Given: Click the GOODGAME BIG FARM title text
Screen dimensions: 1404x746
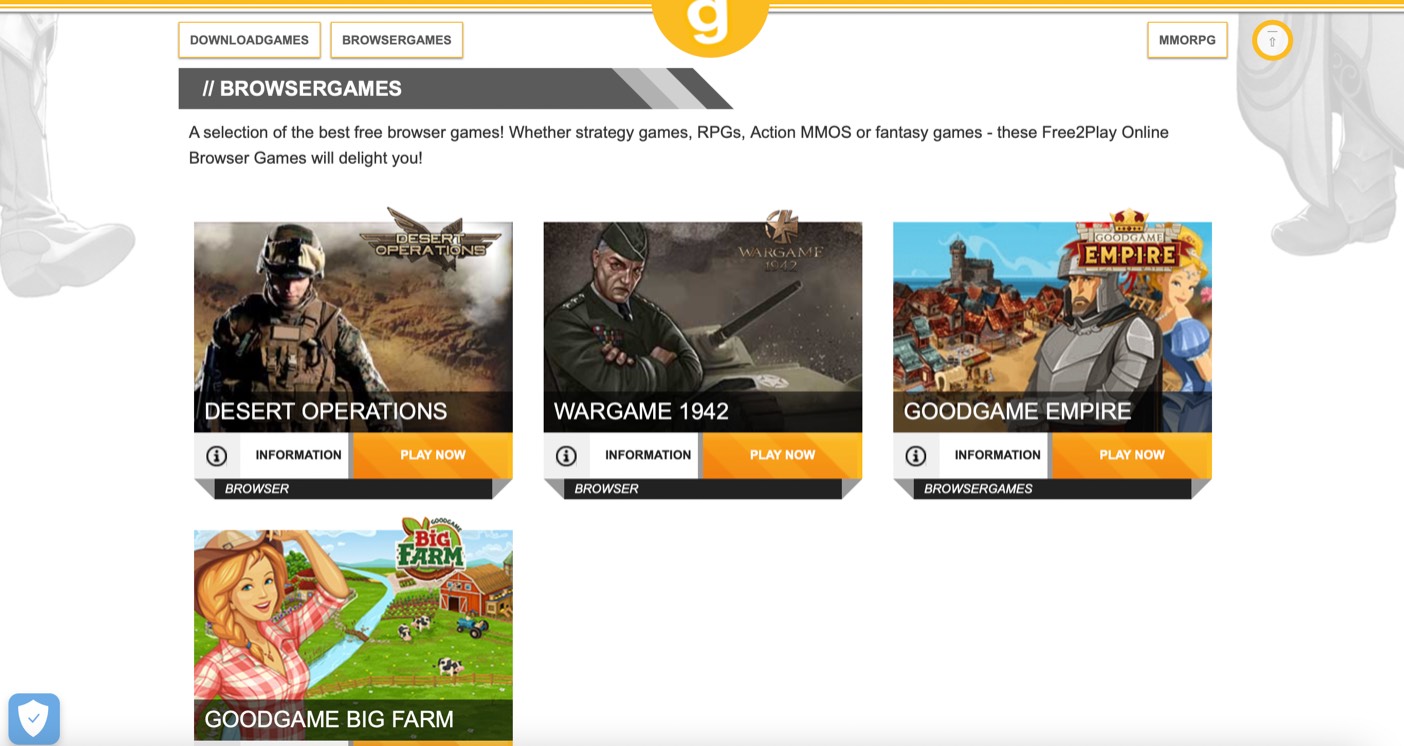Looking at the screenshot, I should 329,719.
